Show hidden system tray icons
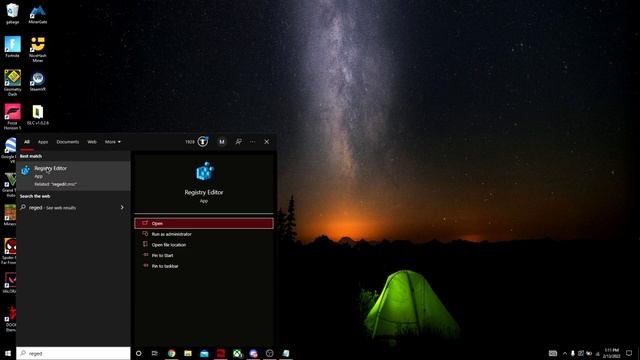 565,353
